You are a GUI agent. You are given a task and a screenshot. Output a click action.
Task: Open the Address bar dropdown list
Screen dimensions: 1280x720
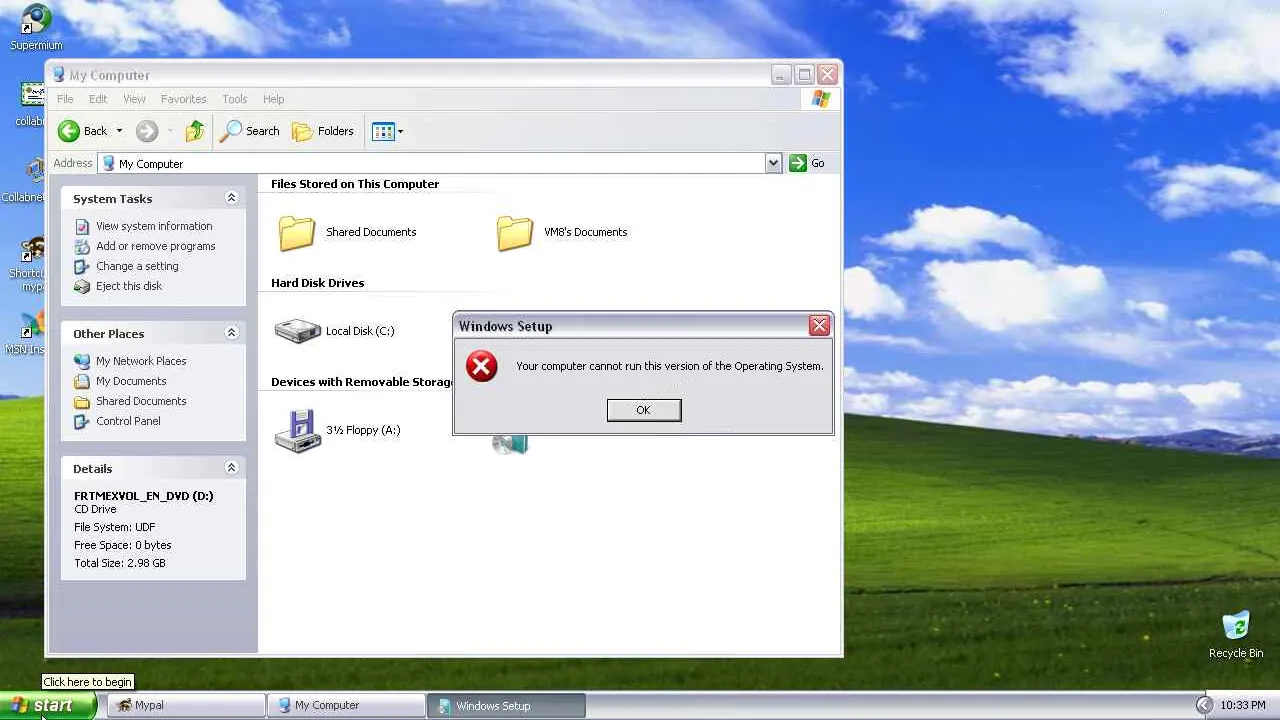773,163
